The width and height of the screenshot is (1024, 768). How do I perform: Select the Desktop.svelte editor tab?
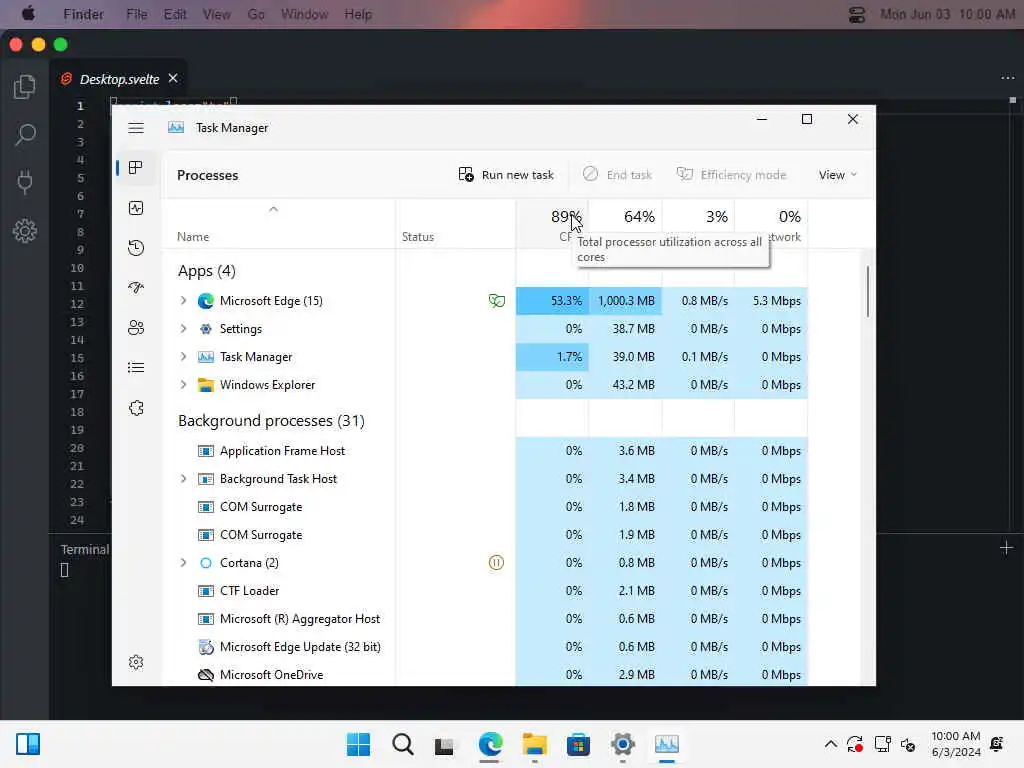pyautogui.click(x=119, y=79)
